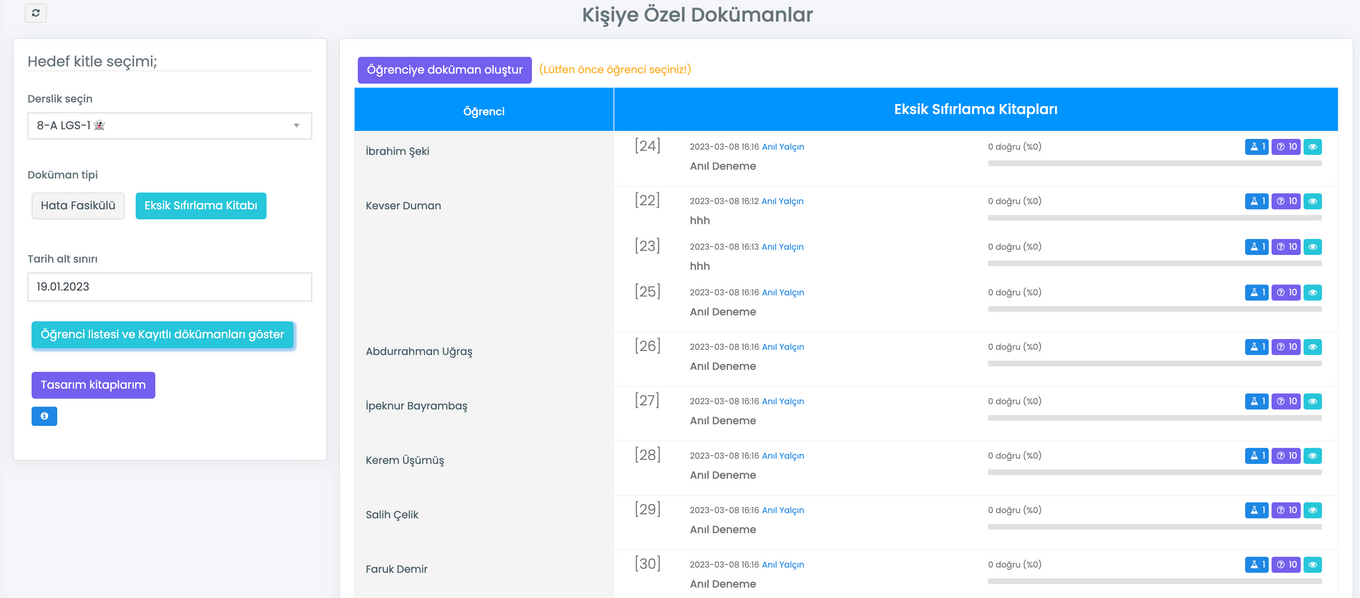This screenshot has width=1360, height=598.
Task: Select Hata Fasikülü document type
Action: [78, 206]
